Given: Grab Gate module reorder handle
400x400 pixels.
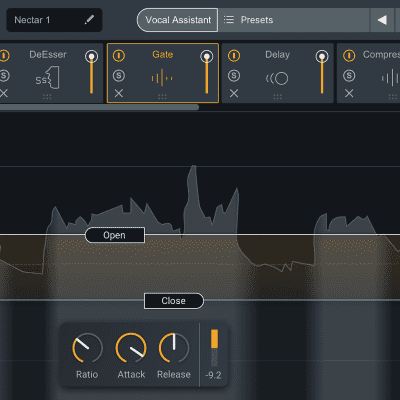Looking at the screenshot, I should (162, 97).
